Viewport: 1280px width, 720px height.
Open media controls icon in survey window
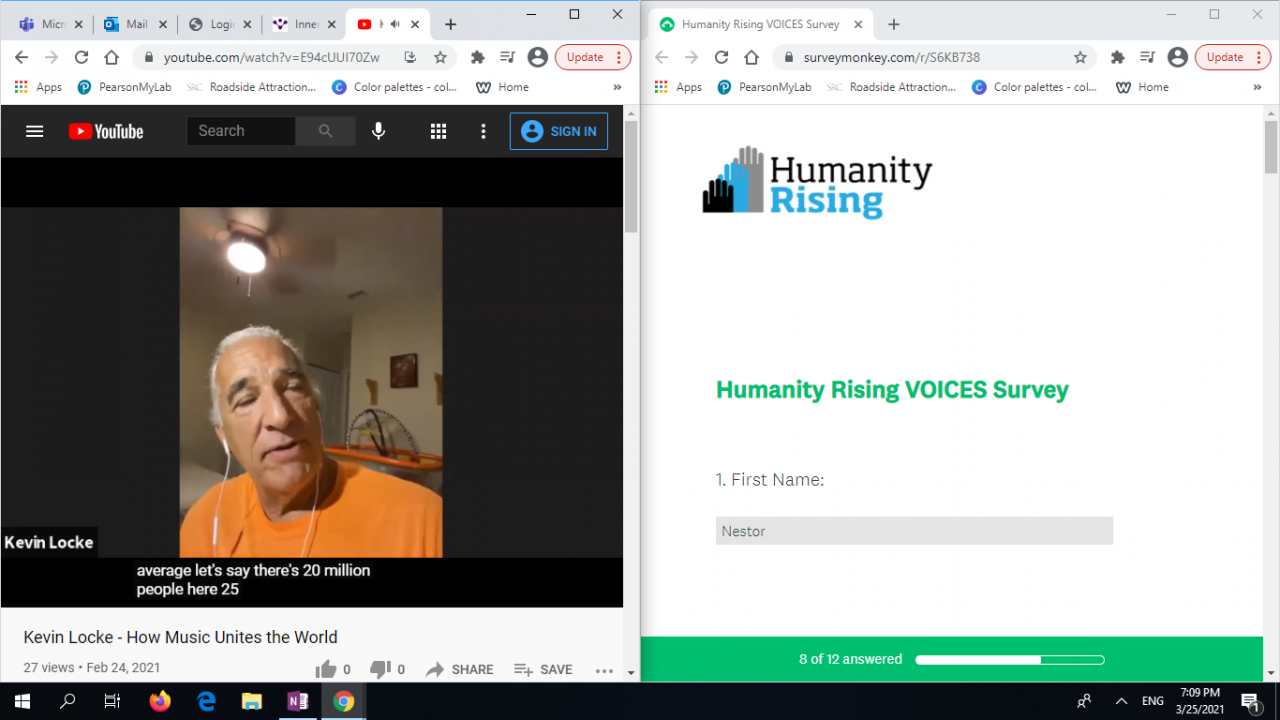(x=1148, y=57)
